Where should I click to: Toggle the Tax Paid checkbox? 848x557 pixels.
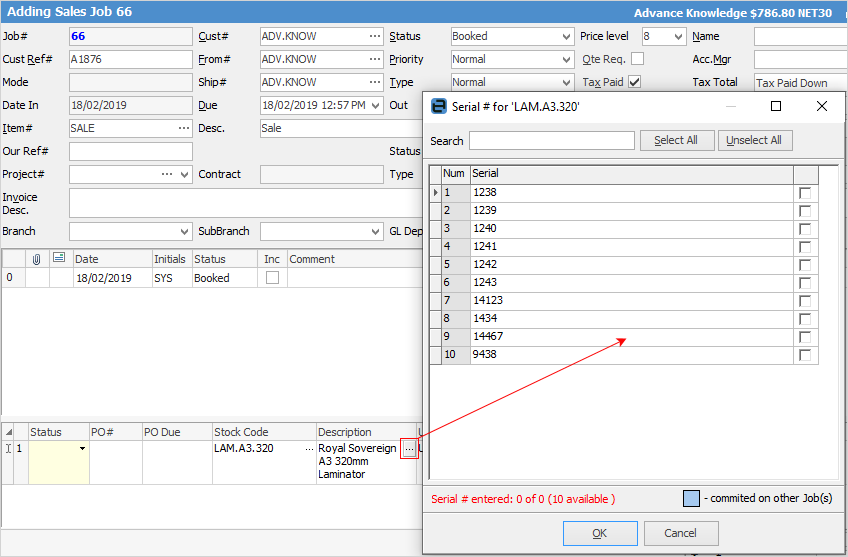point(634,82)
